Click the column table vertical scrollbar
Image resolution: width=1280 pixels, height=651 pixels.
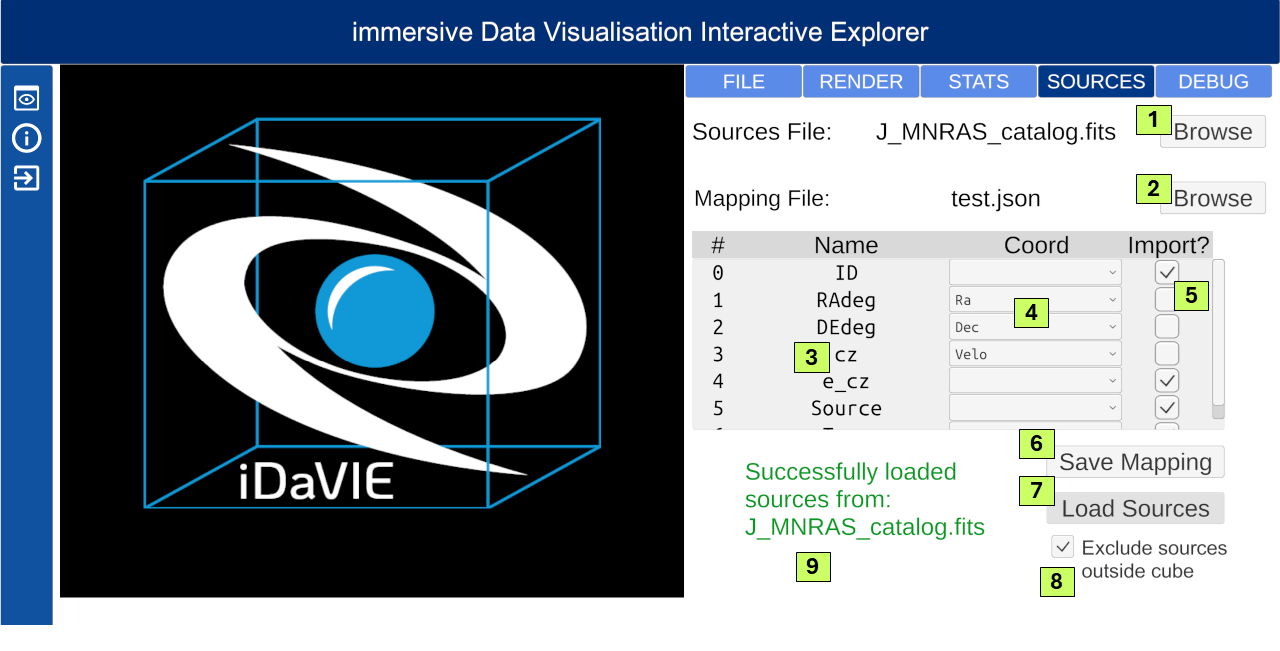(1218, 339)
